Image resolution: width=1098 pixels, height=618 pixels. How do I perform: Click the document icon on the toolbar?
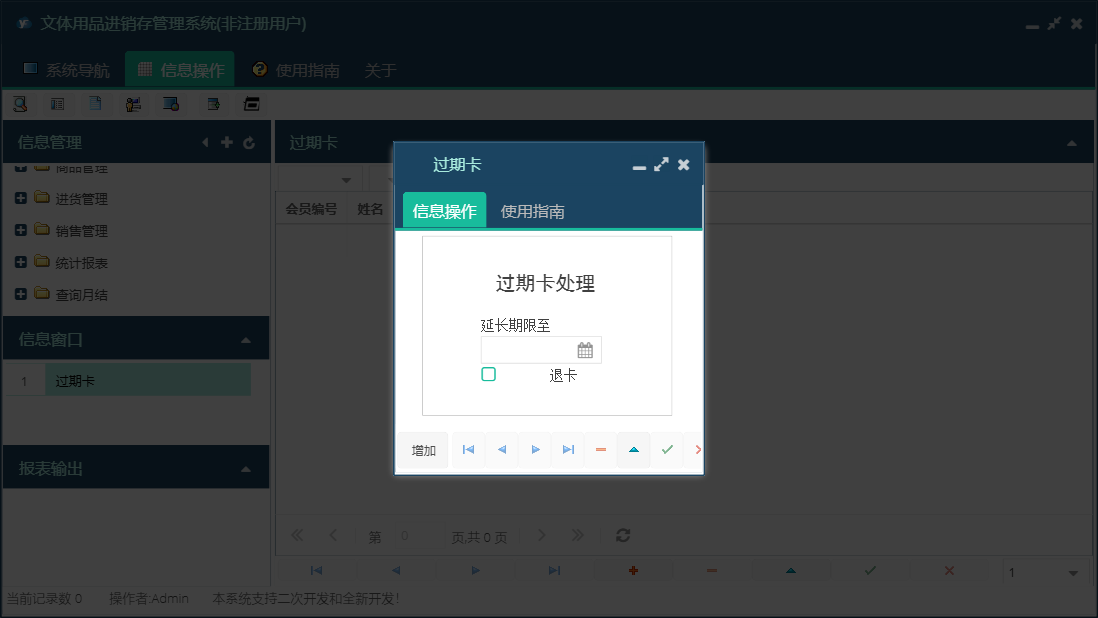[95, 103]
